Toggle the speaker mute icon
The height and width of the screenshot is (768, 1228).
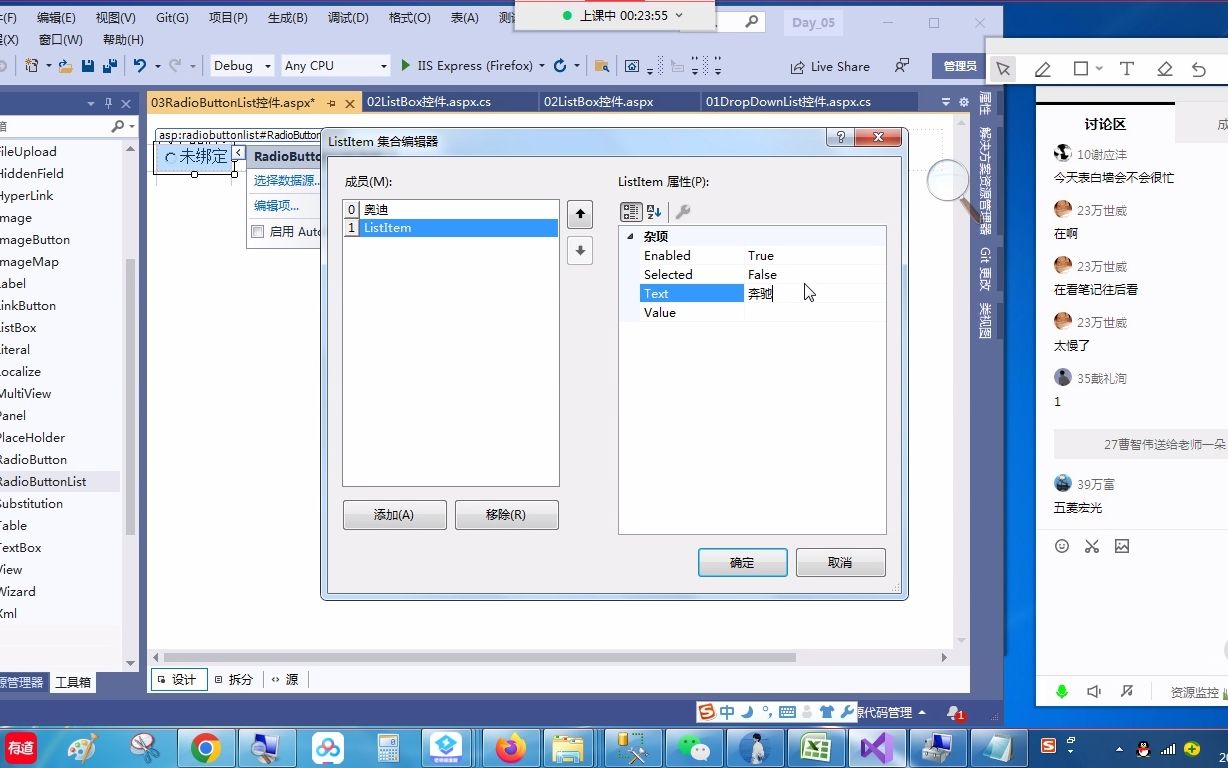[x=1094, y=691]
